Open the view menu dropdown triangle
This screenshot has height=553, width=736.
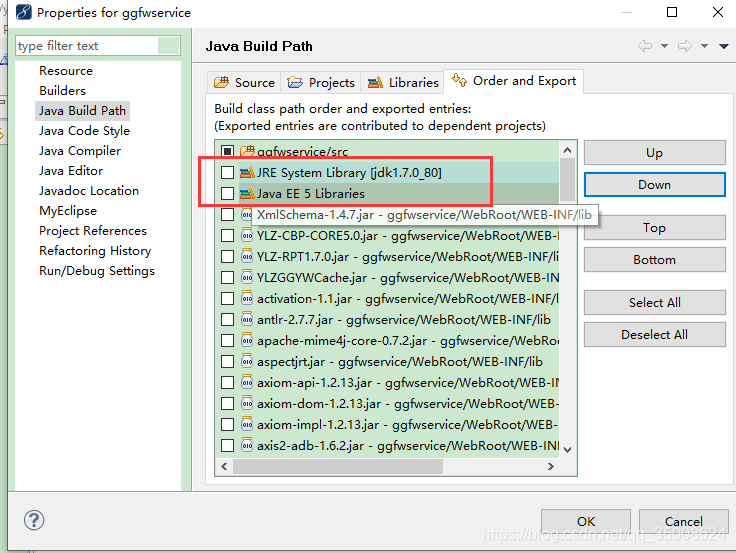(723, 46)
